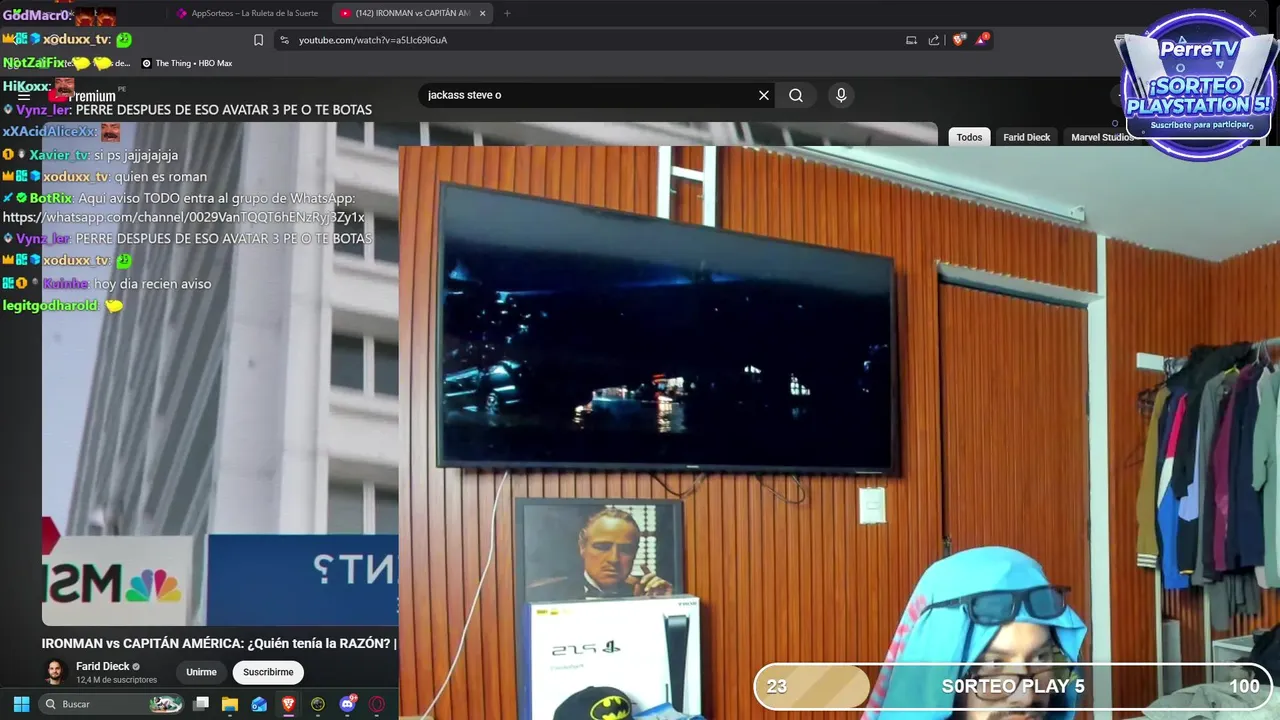
Task: Click the 12,4 M de suscriptores text
Action: tap(116, 680)
